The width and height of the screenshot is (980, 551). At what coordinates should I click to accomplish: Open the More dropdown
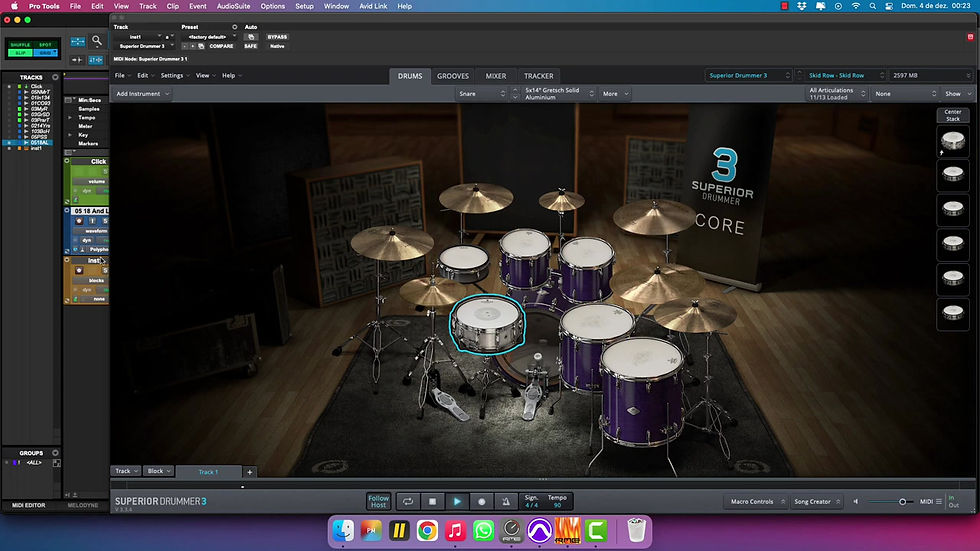(615, 94)
